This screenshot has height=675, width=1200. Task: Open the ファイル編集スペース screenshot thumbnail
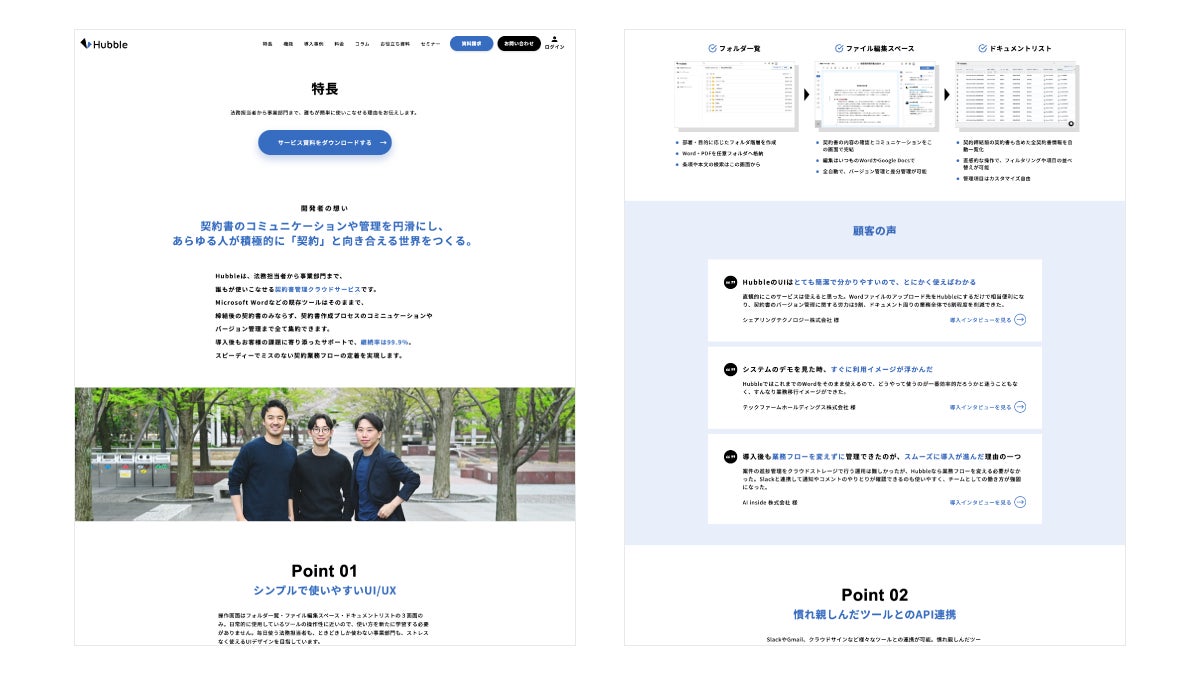tap(876, 96)
